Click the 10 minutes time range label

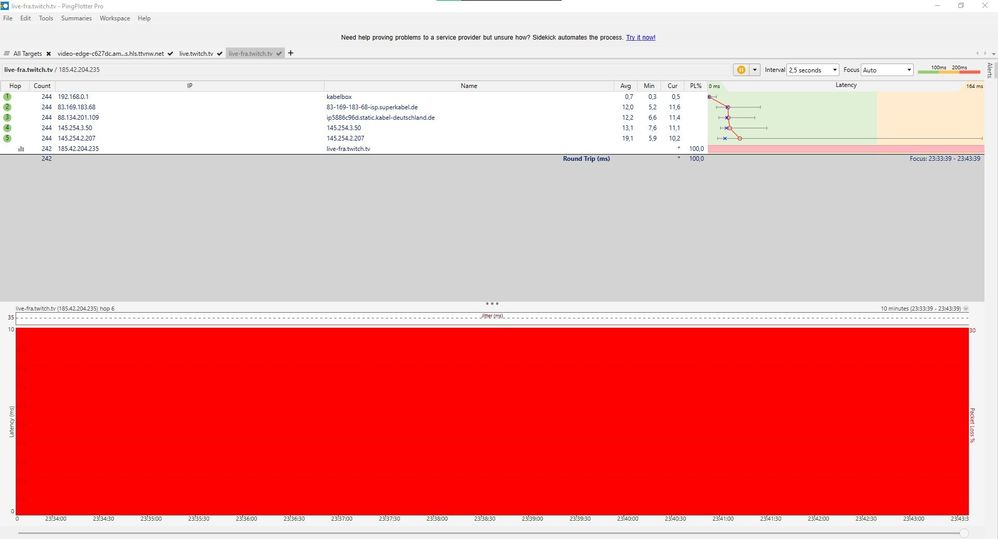click(921, 309)
